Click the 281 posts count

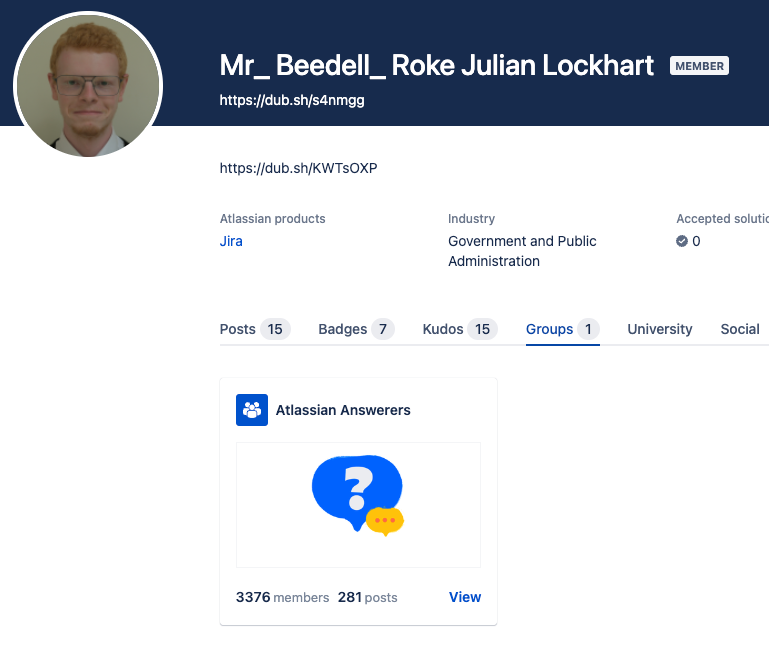tap(367, 598)
